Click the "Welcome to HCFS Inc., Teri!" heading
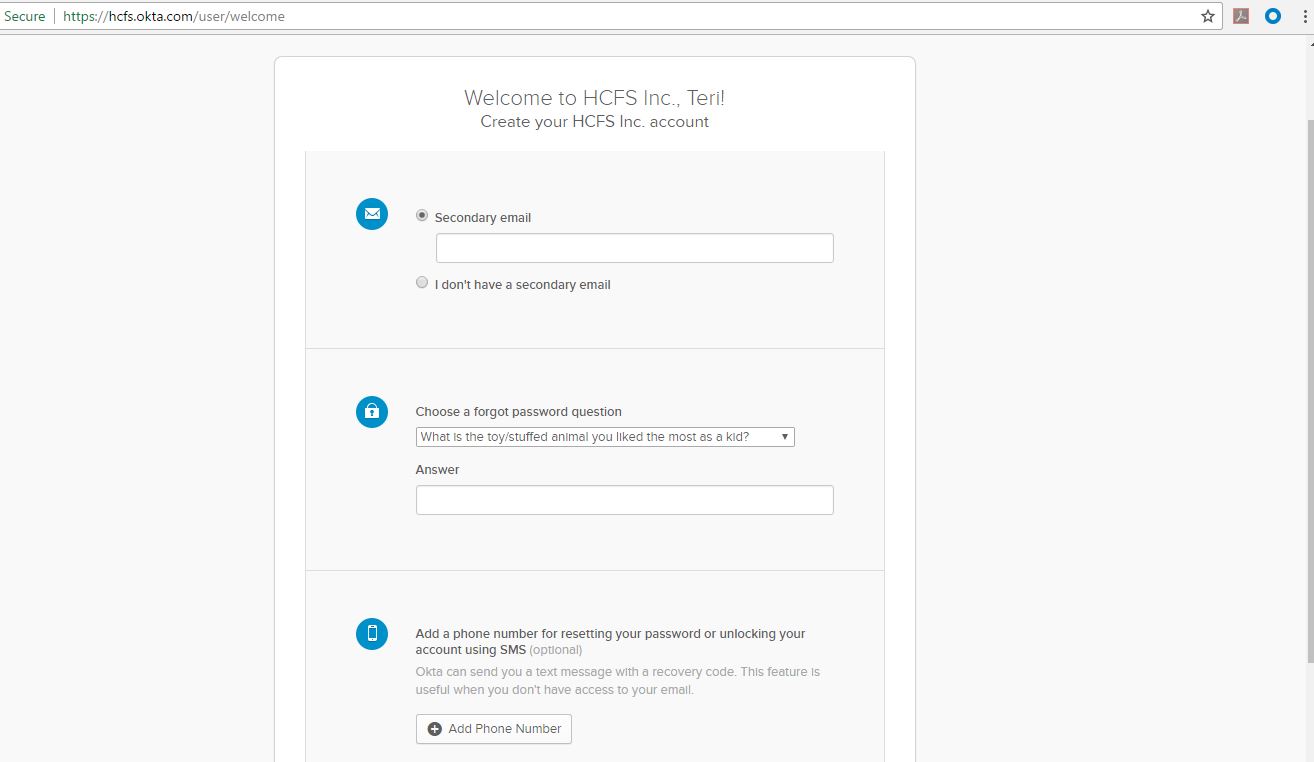 (x=594, y=98)
